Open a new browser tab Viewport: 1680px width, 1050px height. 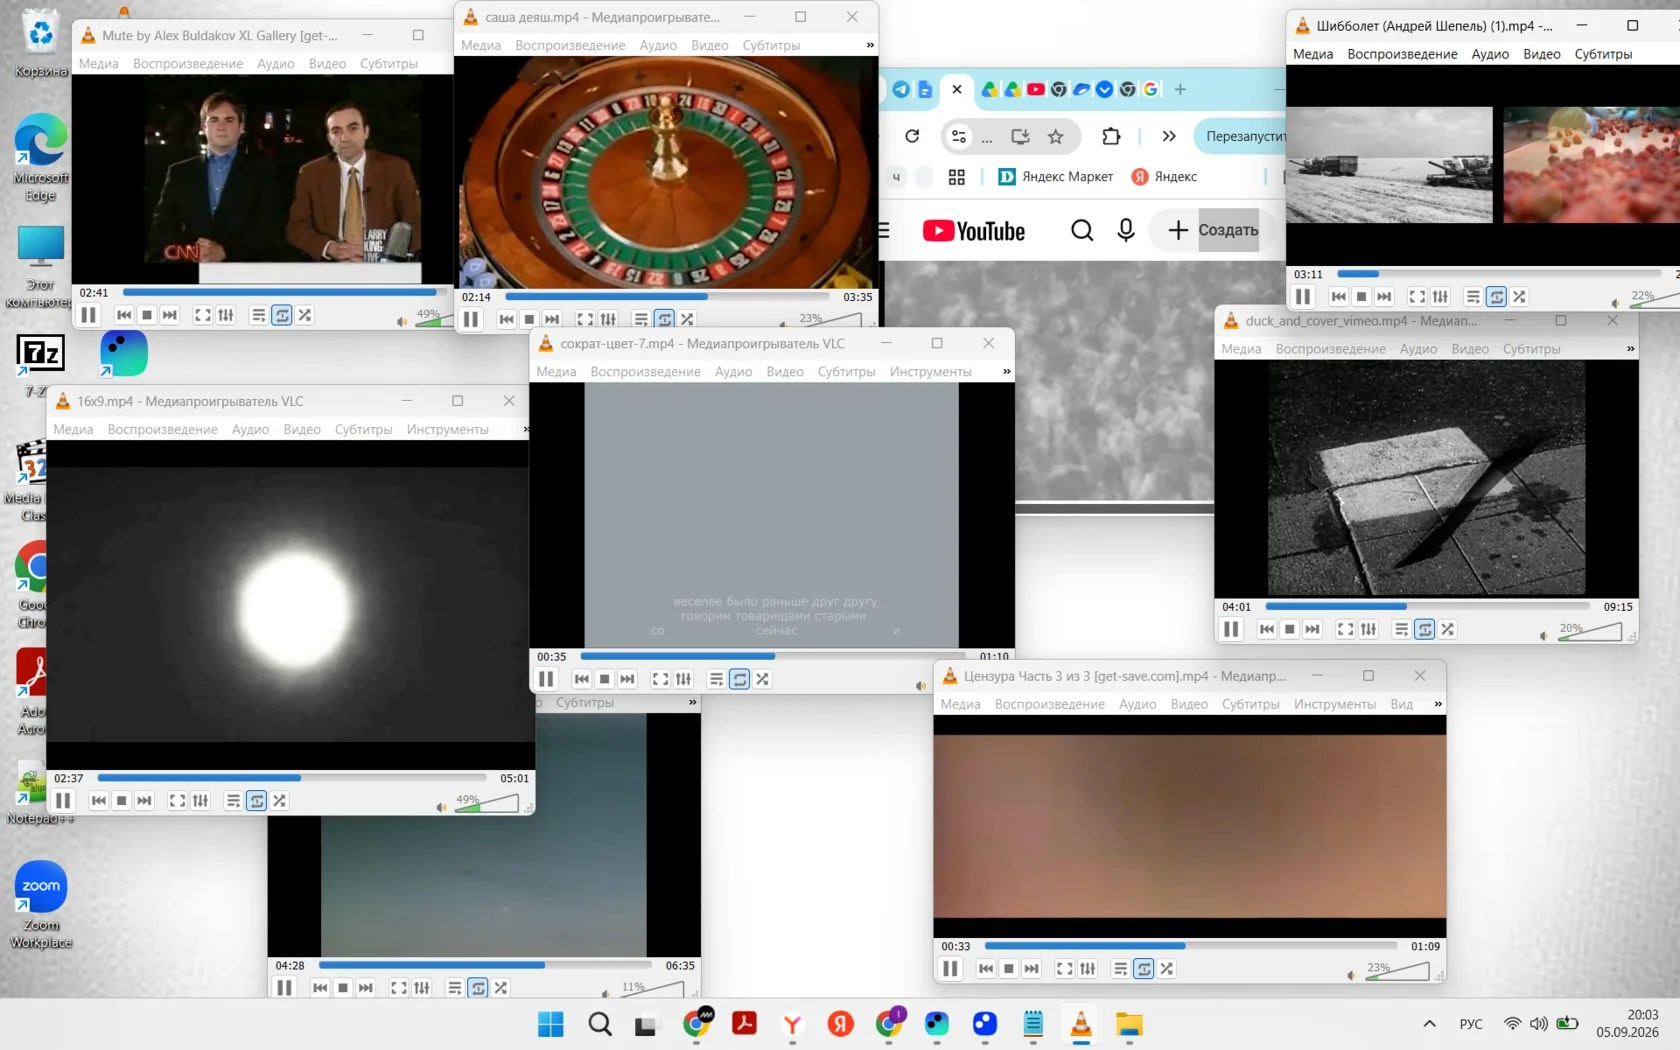[1180, 89]
